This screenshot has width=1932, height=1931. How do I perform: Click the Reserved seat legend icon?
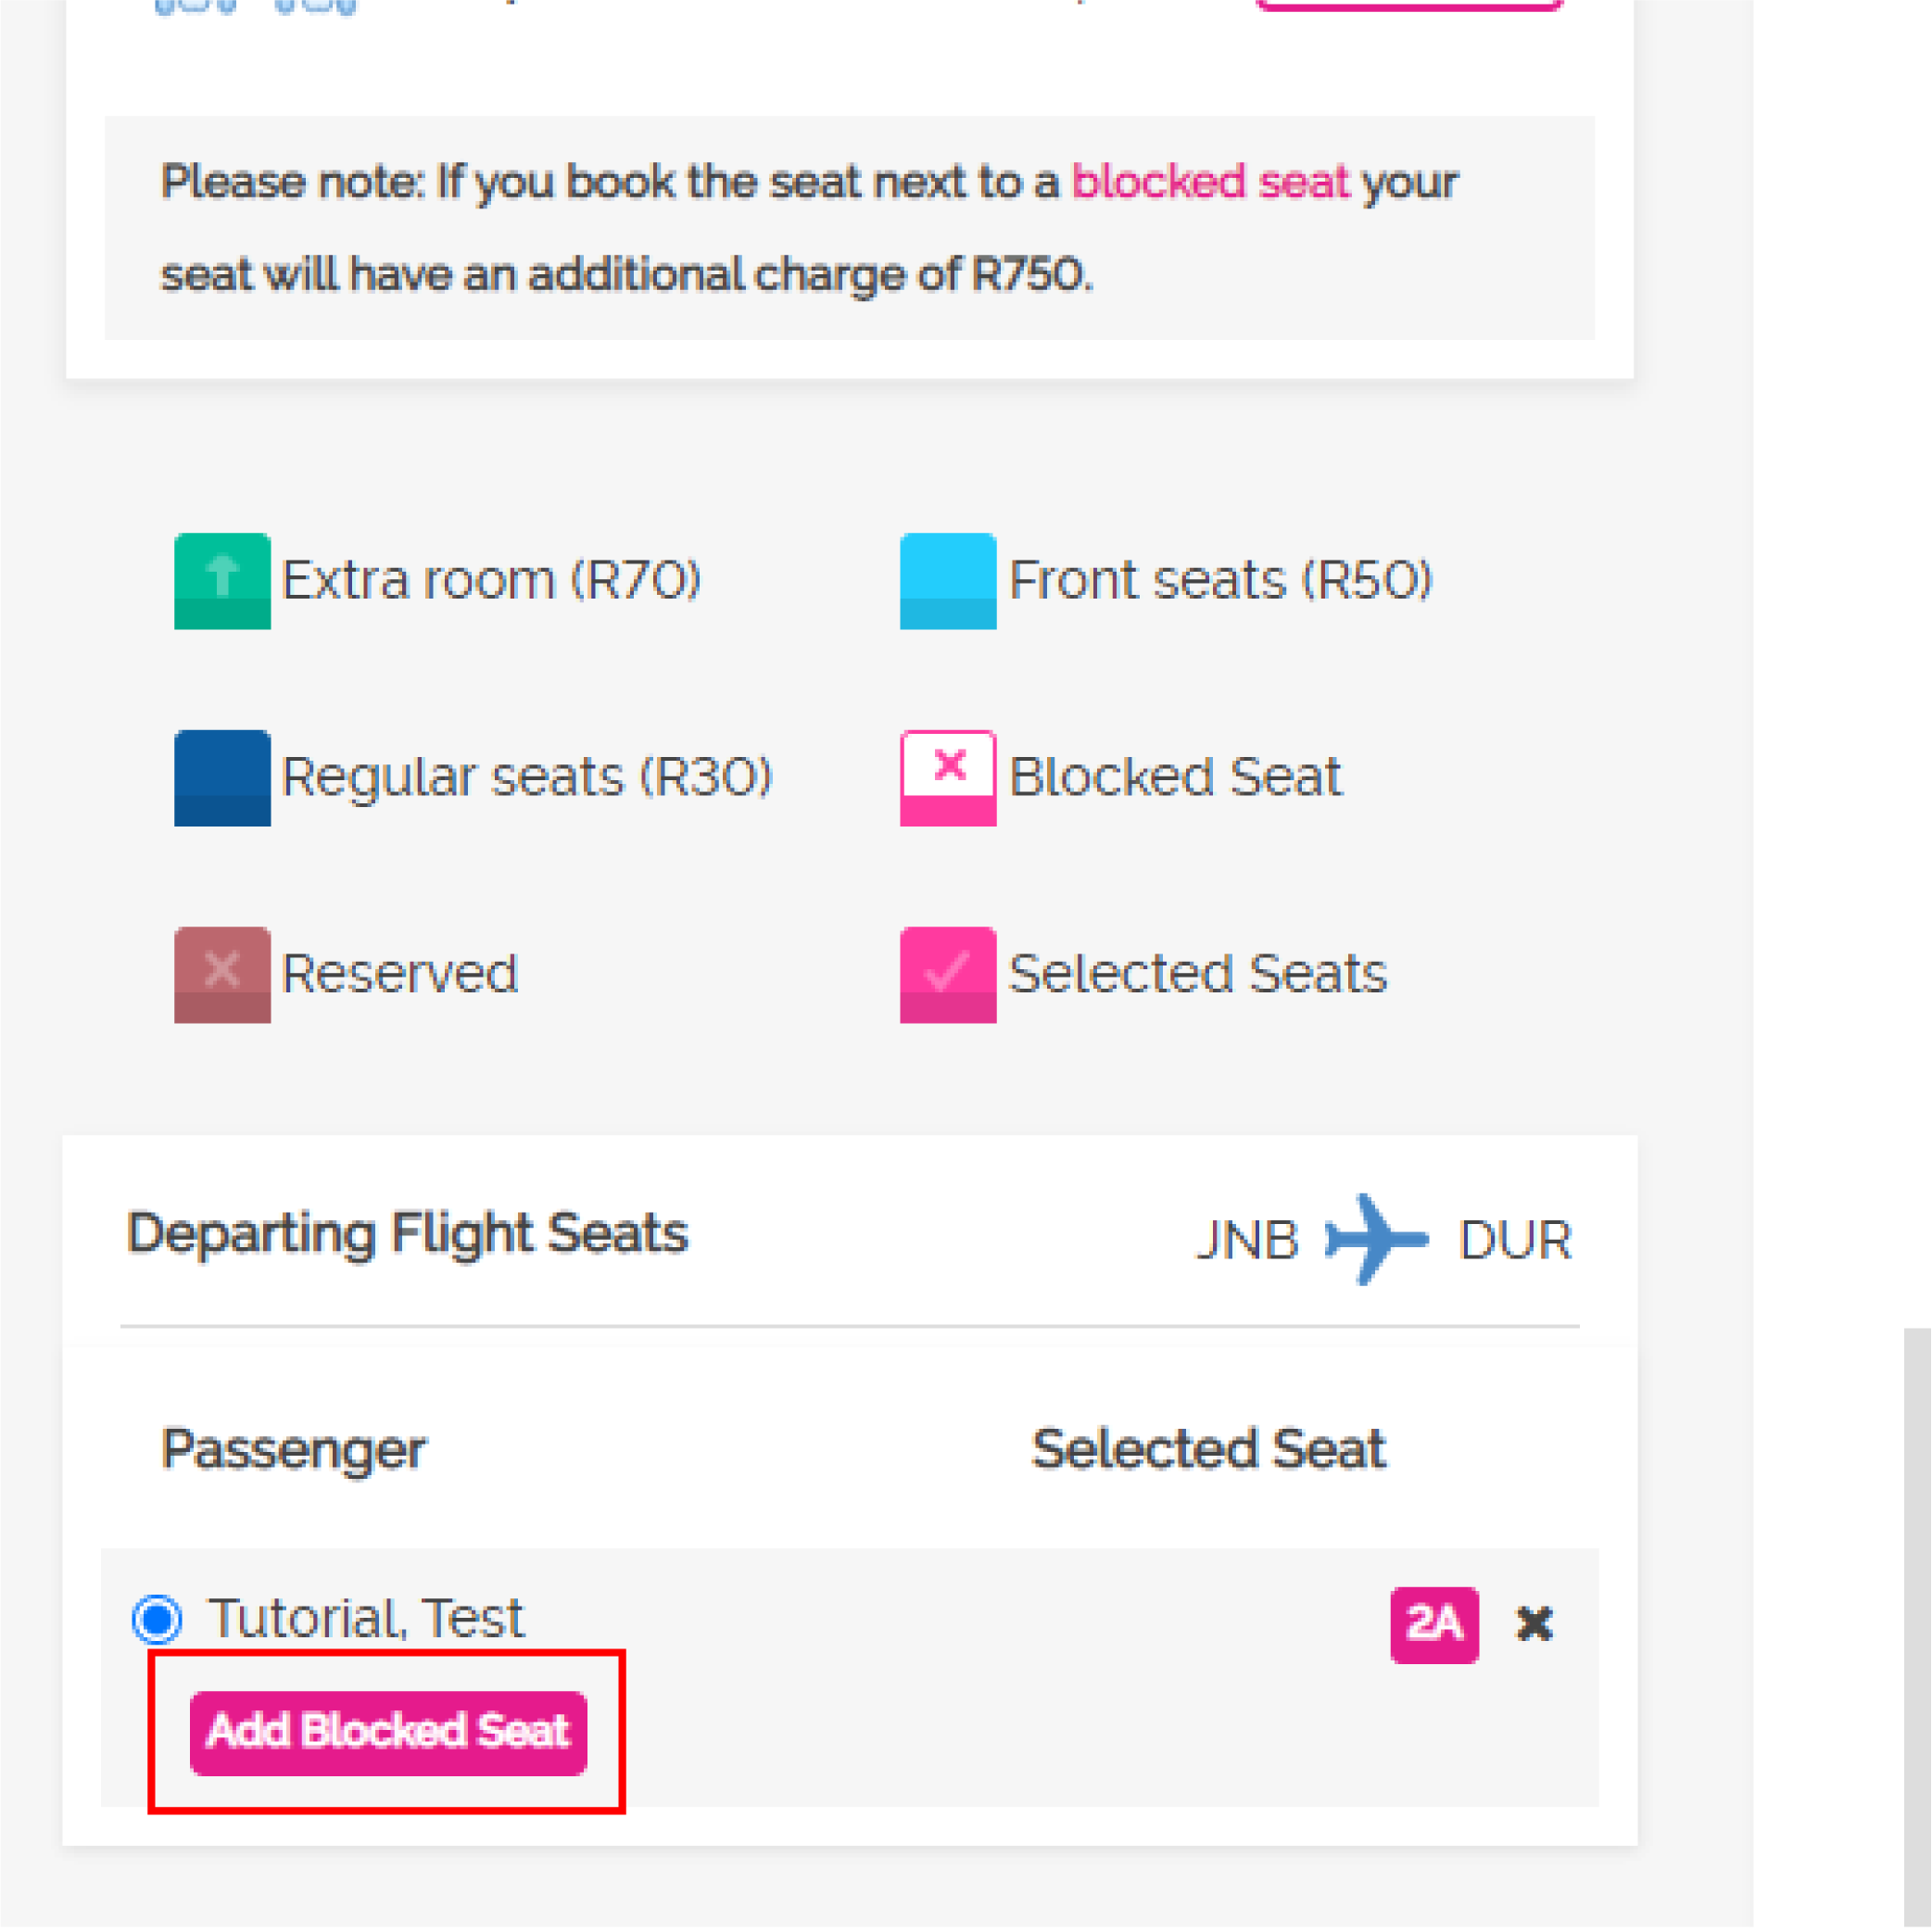(x=222, y=975)
